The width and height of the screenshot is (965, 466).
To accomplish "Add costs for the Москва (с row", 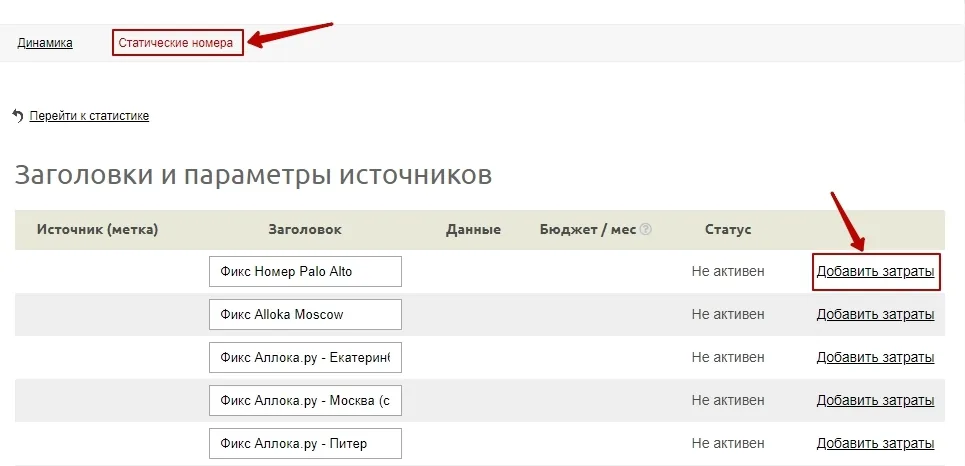I will click(x=875, y=401).
